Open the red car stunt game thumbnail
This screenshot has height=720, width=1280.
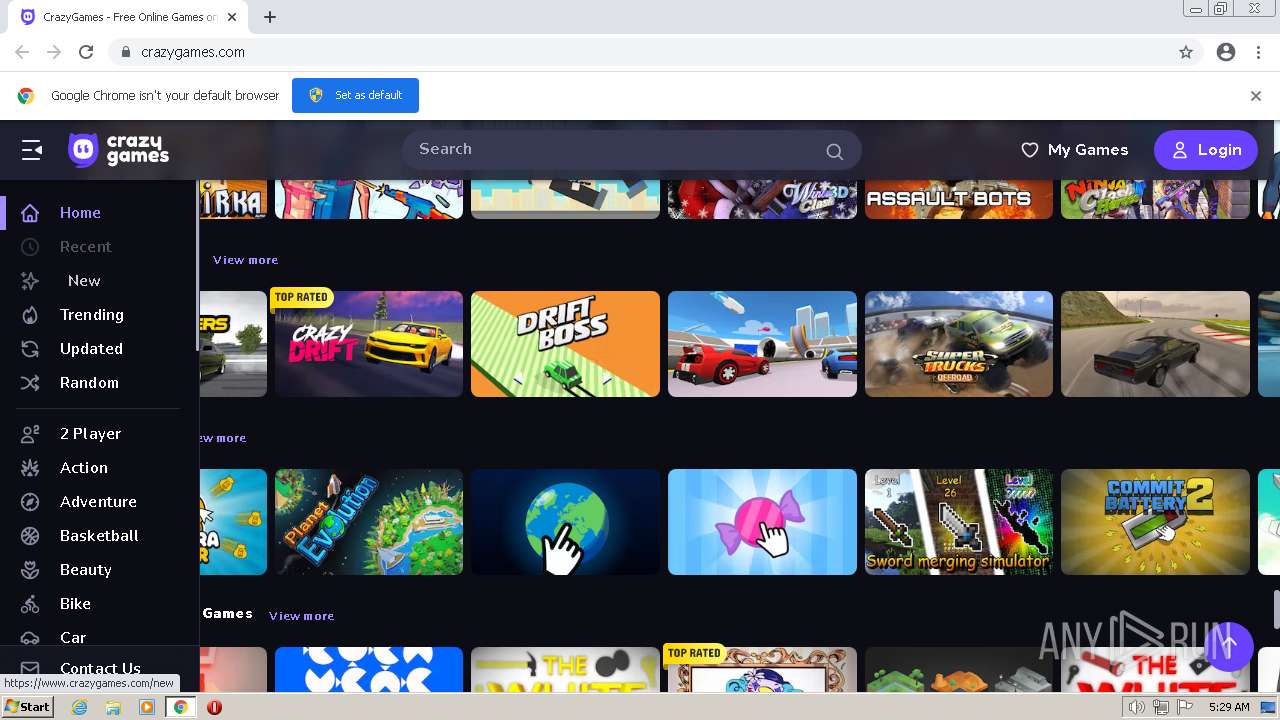point(762,344)
